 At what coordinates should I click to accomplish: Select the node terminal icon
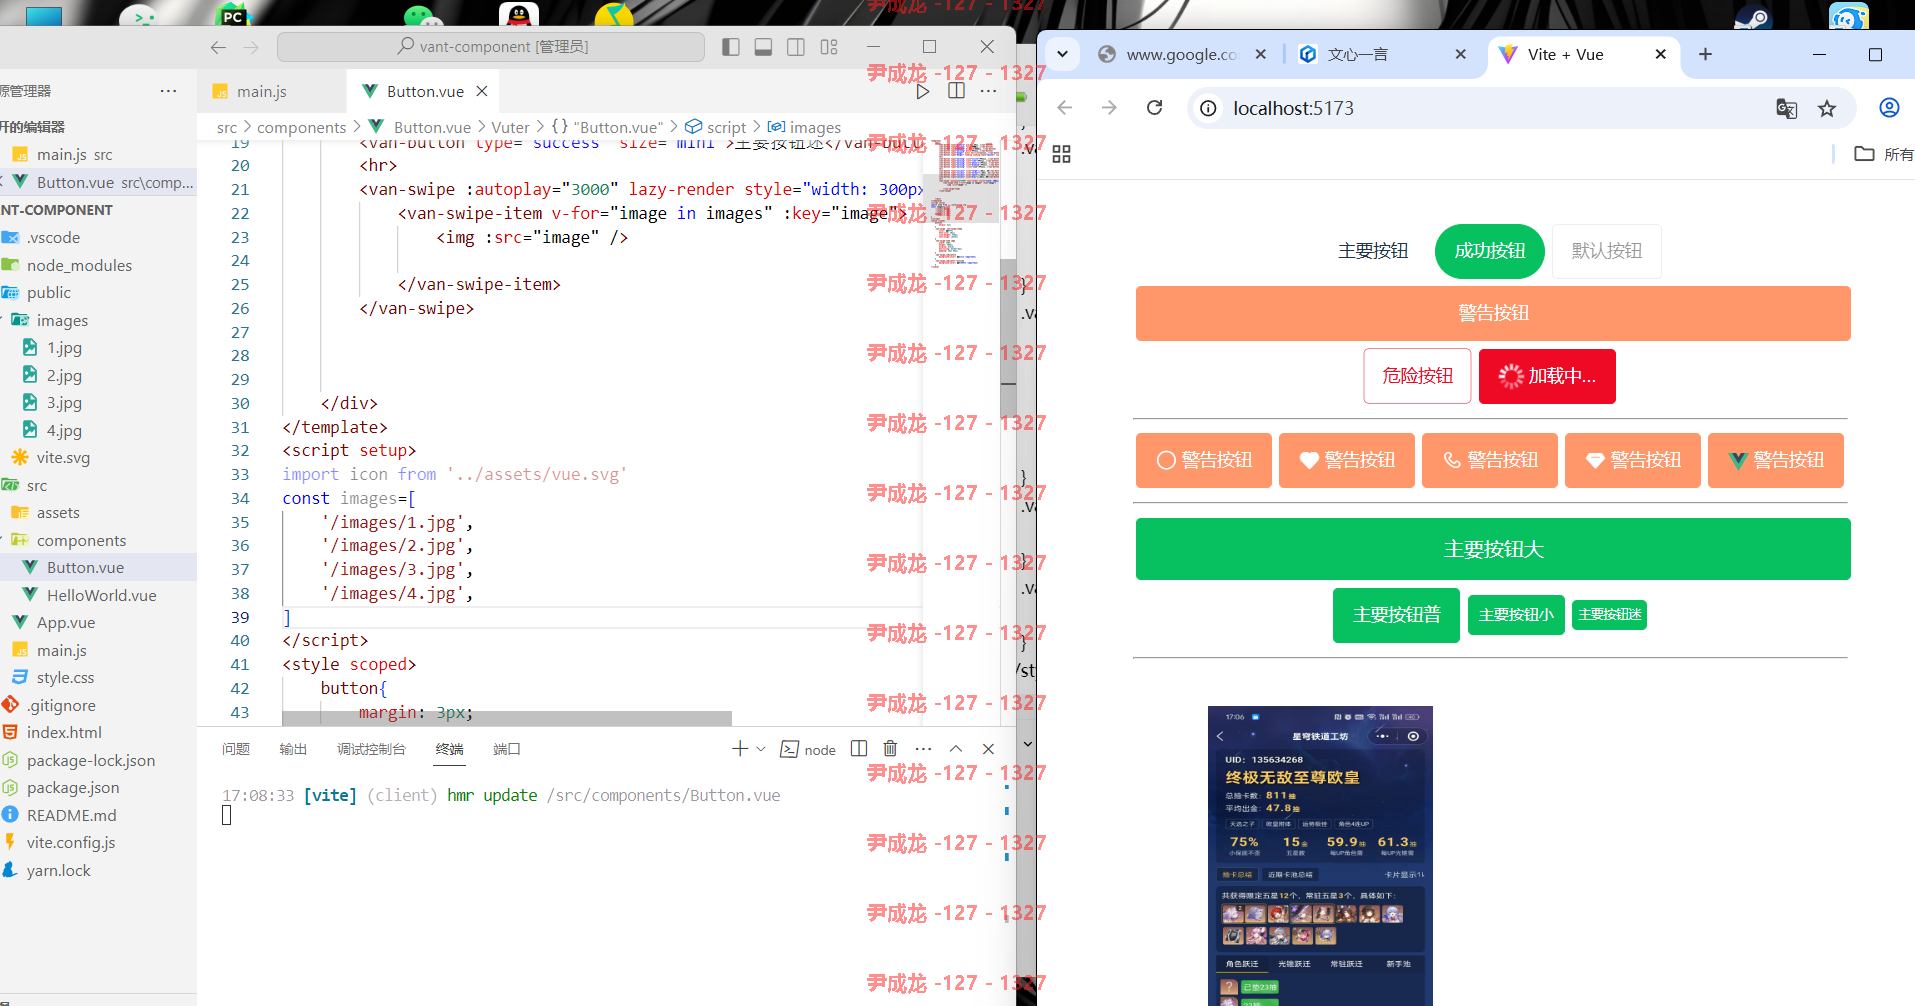click(x=790, y=749)
